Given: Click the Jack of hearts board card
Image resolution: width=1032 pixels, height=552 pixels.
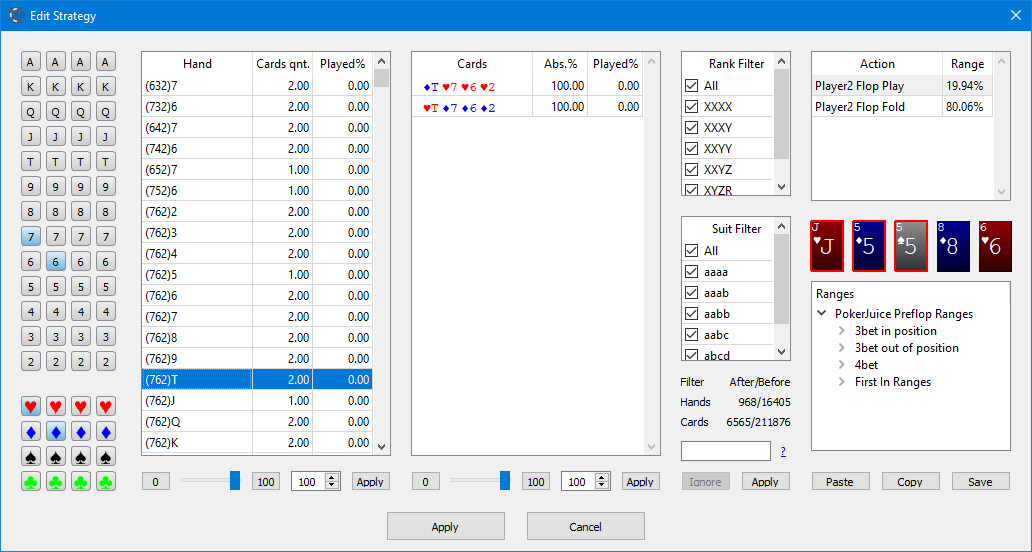Looking at the screenshot, I should tap(827, 247).
